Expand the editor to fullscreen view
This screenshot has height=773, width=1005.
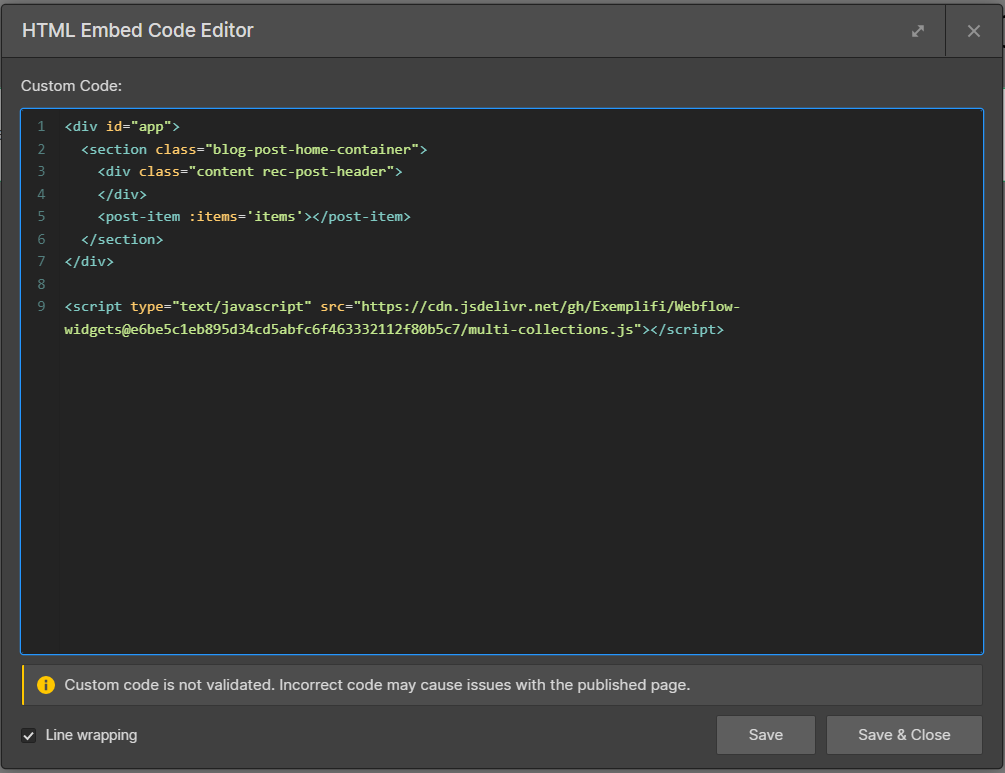click(918, 30)
